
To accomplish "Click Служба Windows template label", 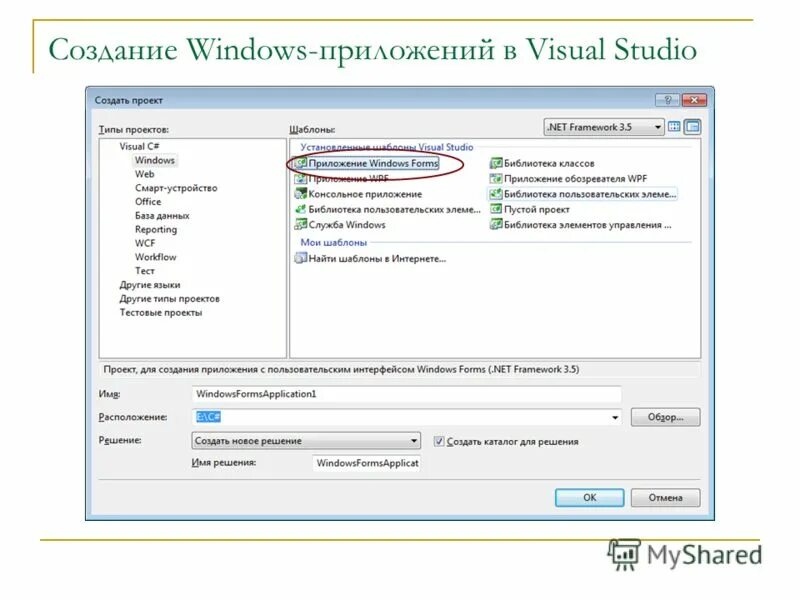I will [x=347, y=224].
